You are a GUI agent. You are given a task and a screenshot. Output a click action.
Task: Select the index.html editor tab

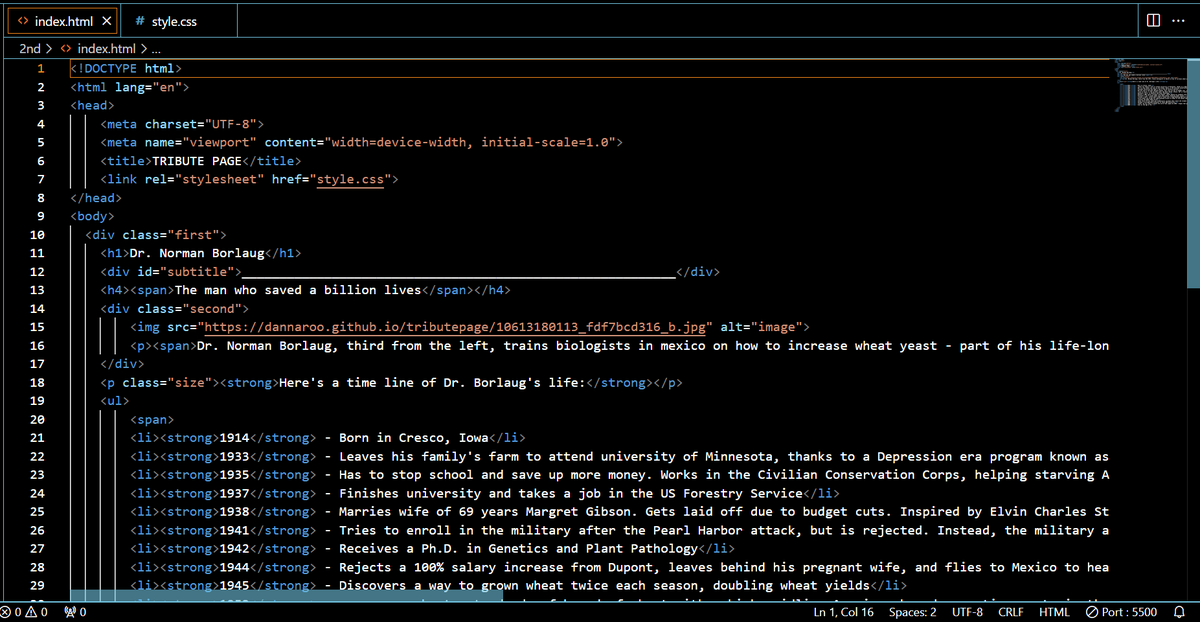coord(60,21)
